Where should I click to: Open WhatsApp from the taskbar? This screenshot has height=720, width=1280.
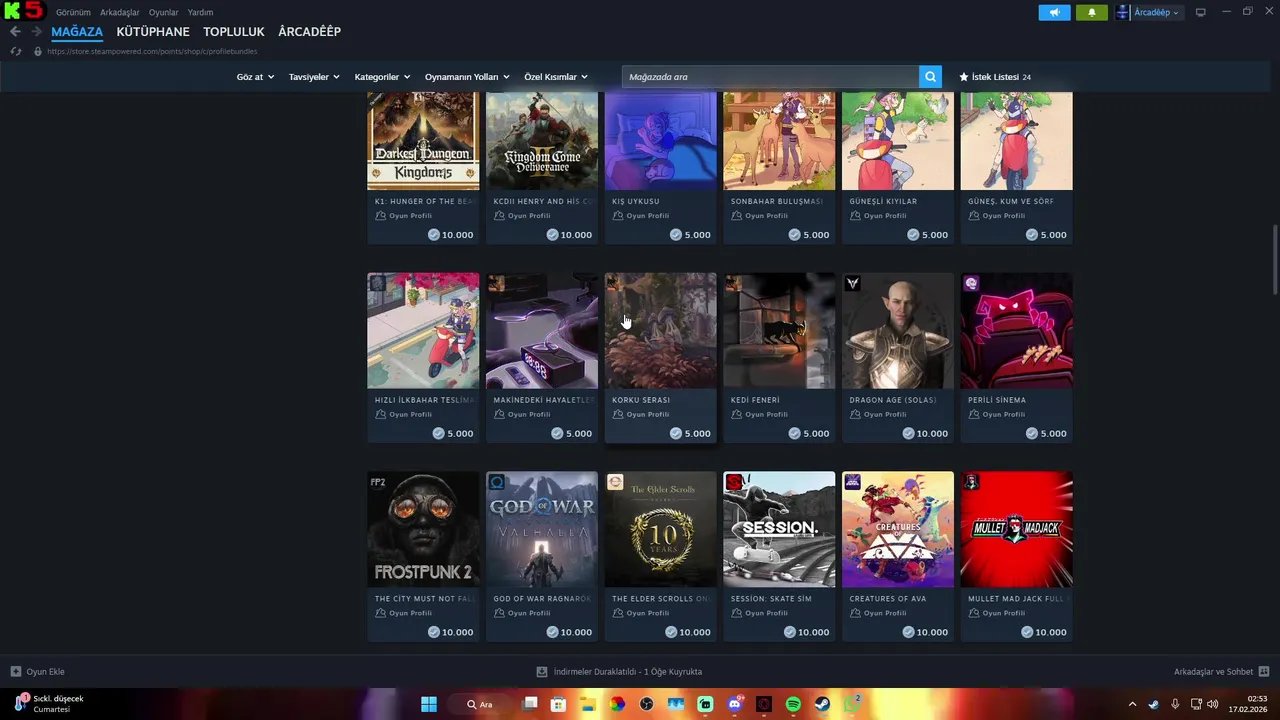pos(852,704)
